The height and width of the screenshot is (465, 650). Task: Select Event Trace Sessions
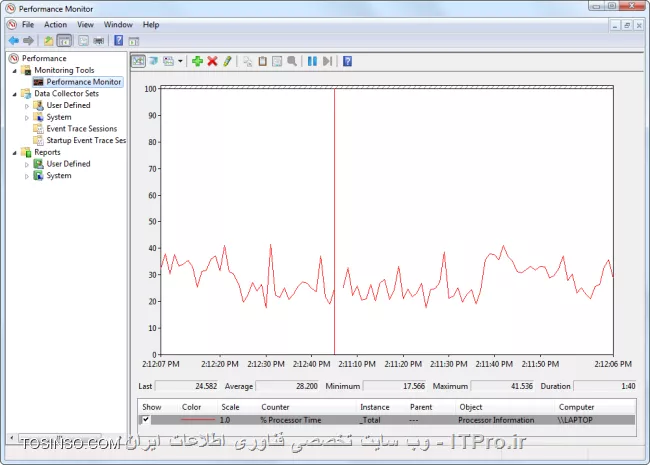click(82, 128)
